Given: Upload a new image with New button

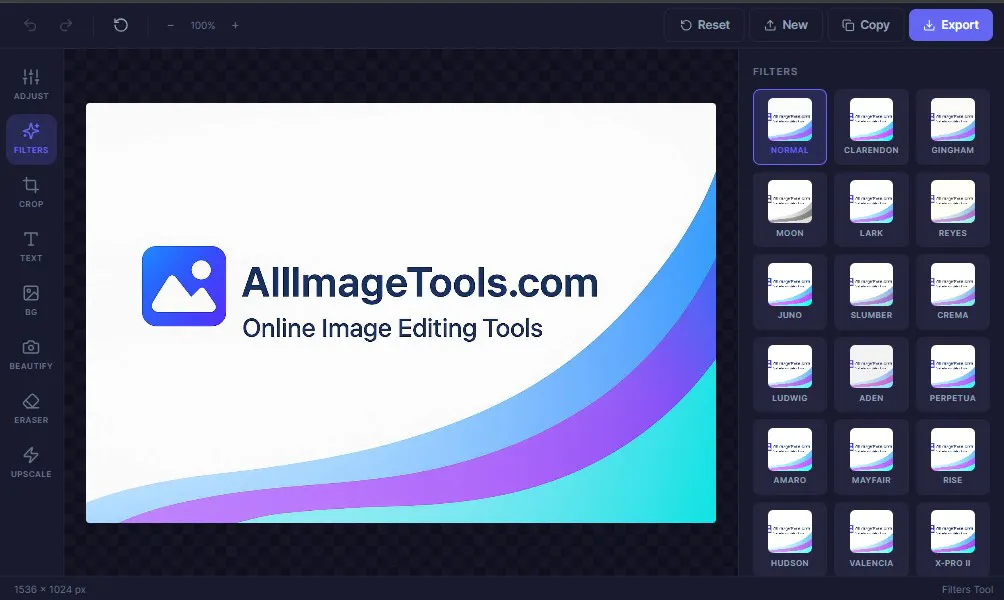Looking at the screenshot, I should pyautogui.click(x=786, y=25).
